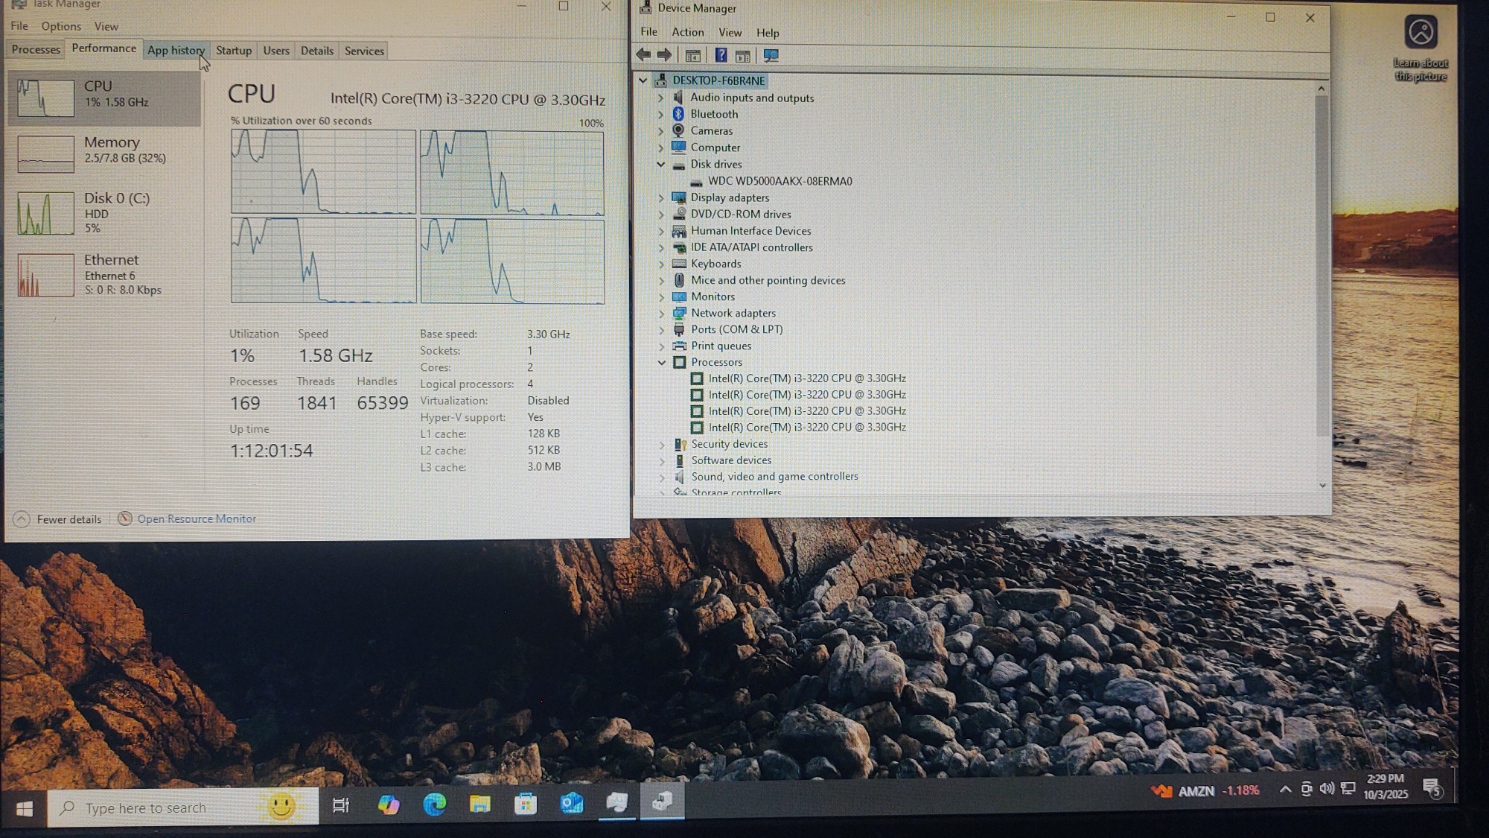Open Microsoft Edge from the taskbar

click(x=434, y=805)
